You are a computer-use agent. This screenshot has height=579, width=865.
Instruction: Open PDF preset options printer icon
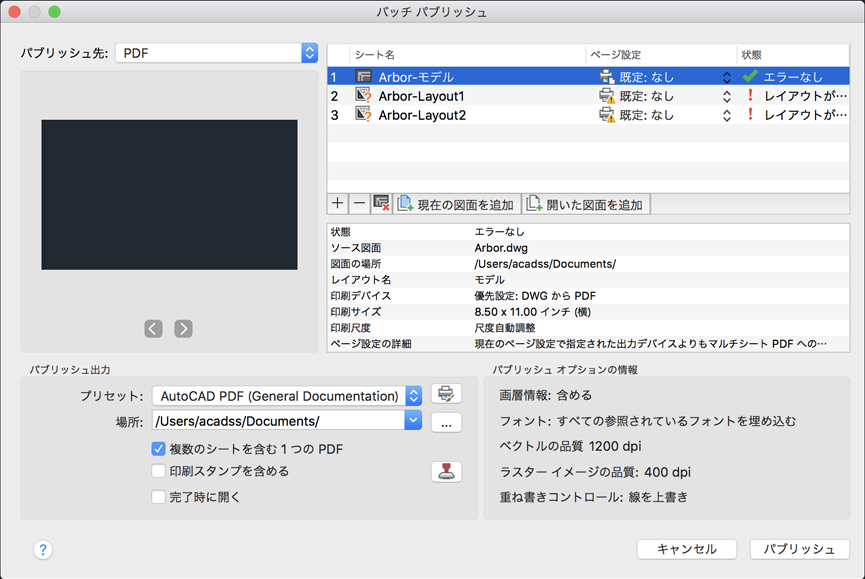pos(446,394)
